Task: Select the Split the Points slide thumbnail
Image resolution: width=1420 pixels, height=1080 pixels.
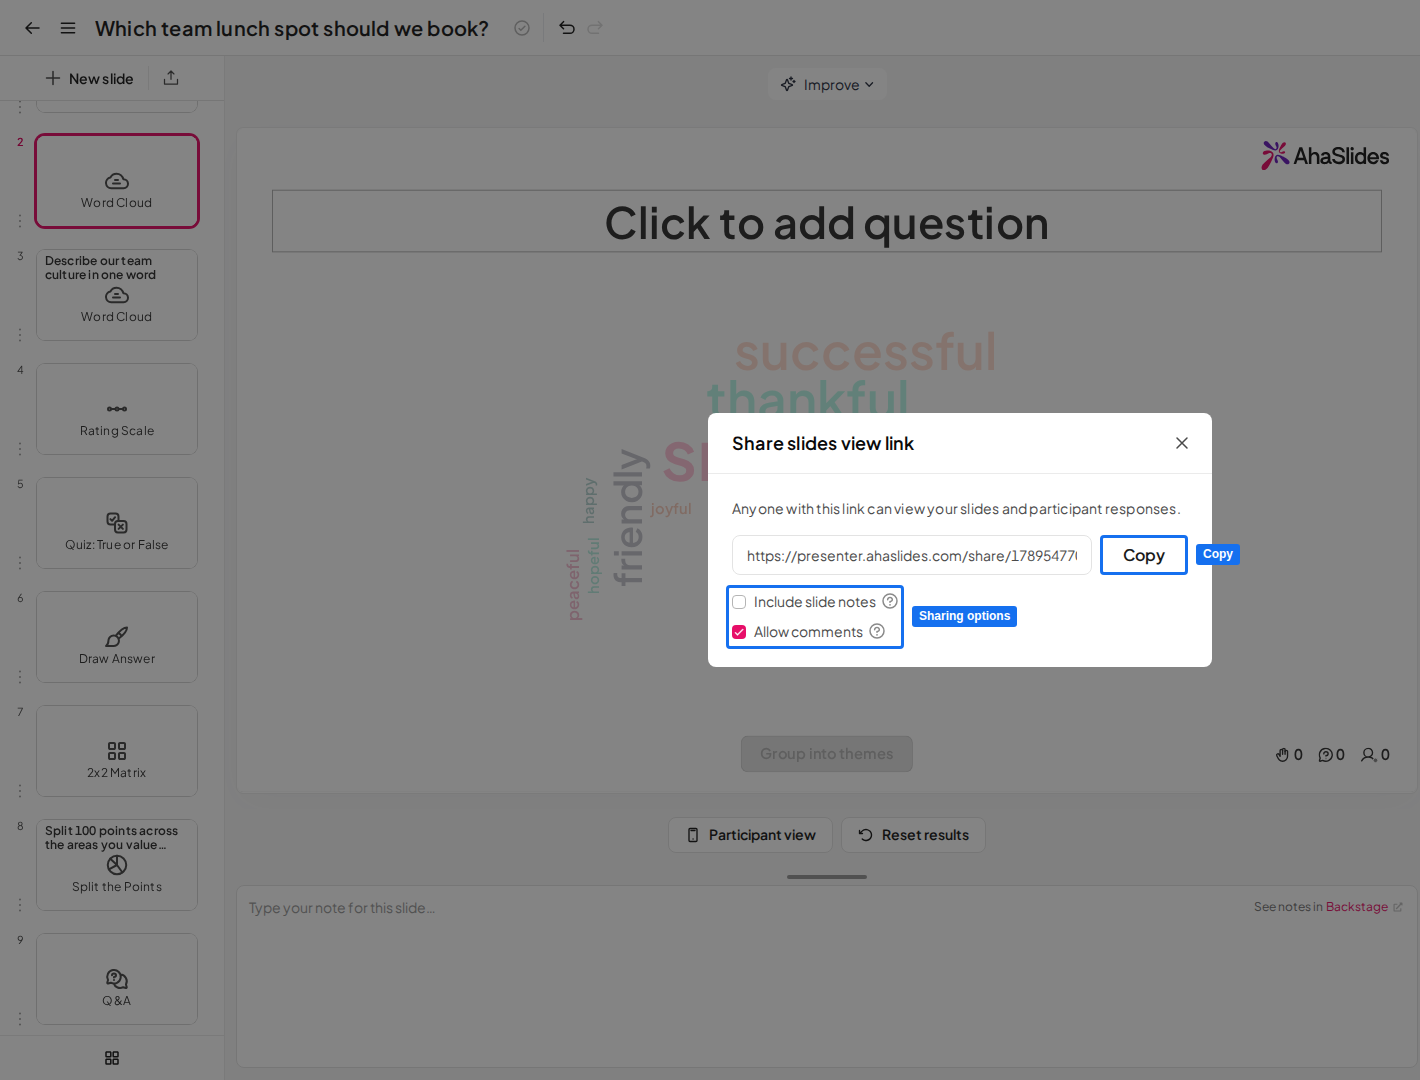Action: (117, 865)
